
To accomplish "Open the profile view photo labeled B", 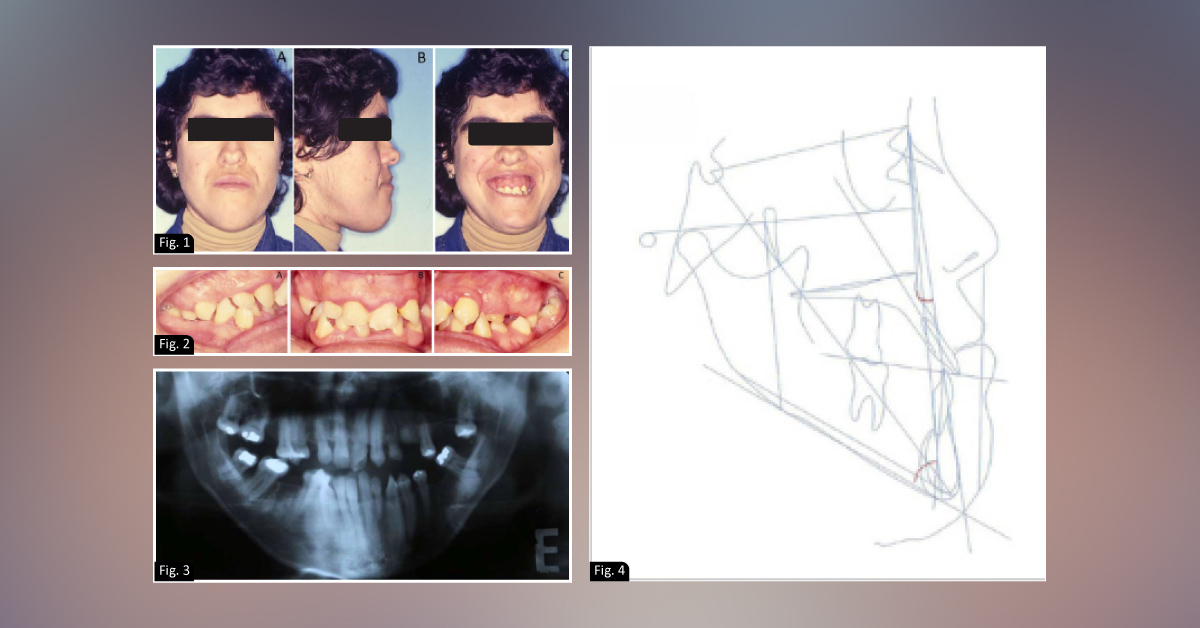I will tap(364, 149).
